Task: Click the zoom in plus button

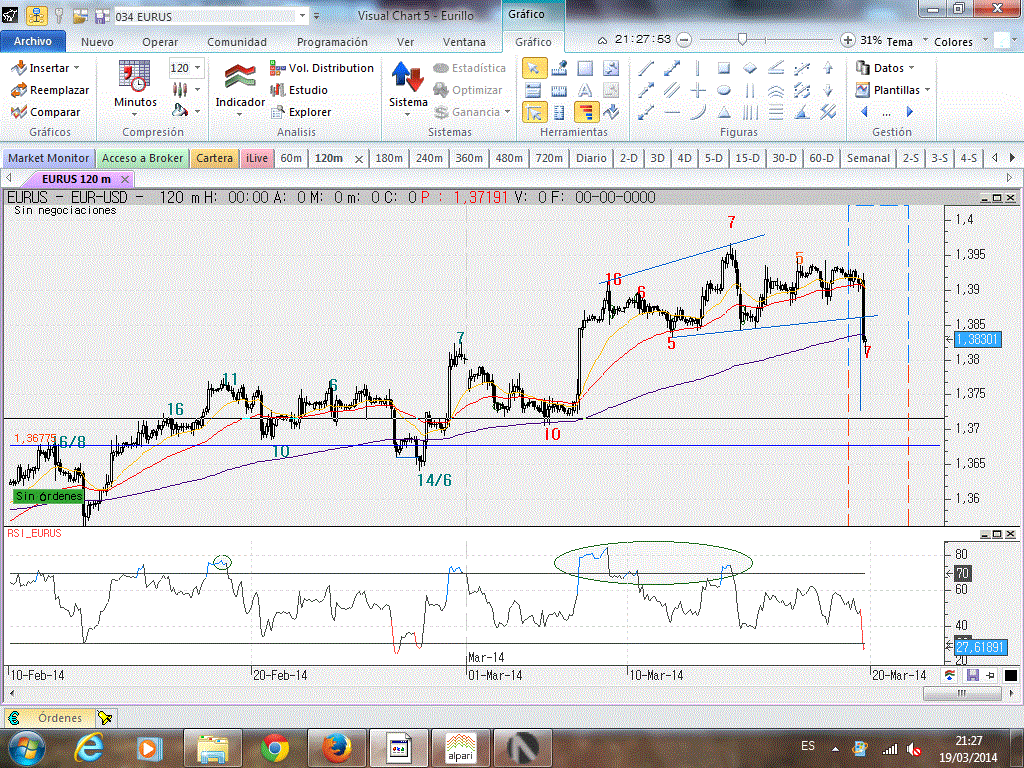Action: coord(848,40)
